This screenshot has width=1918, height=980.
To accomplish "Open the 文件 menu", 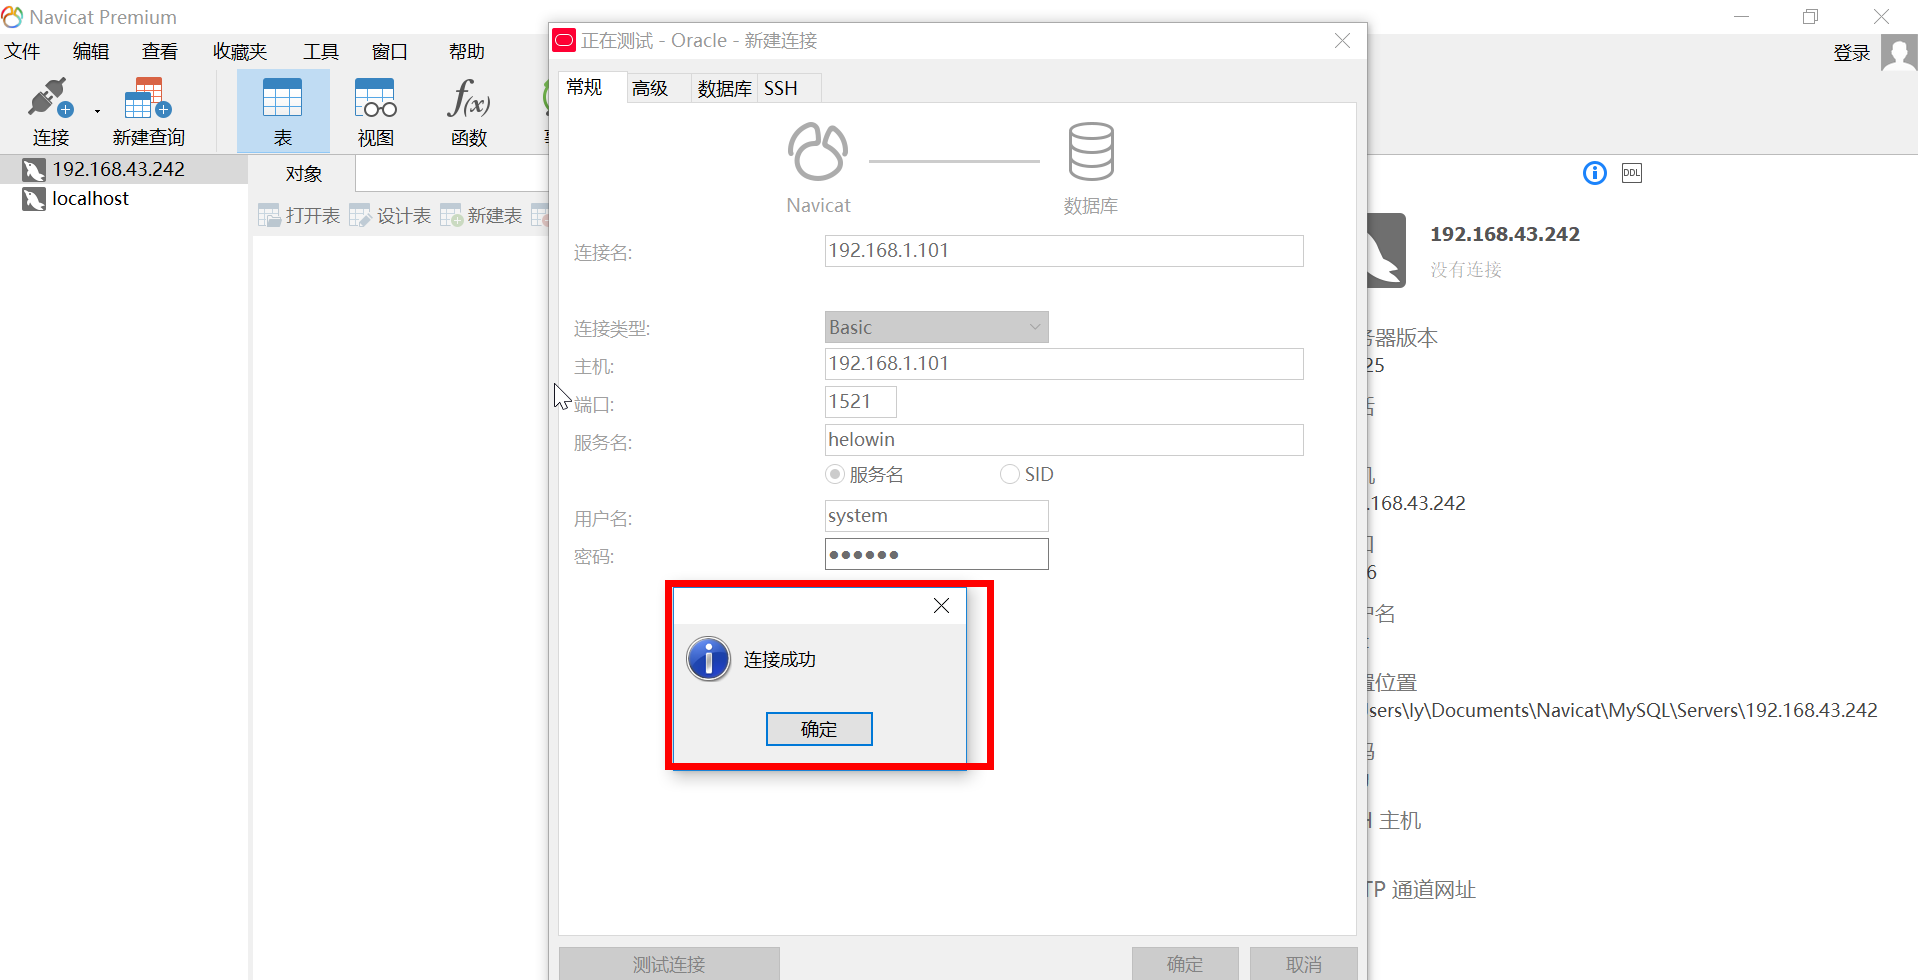I will click(x=22, y=51).
